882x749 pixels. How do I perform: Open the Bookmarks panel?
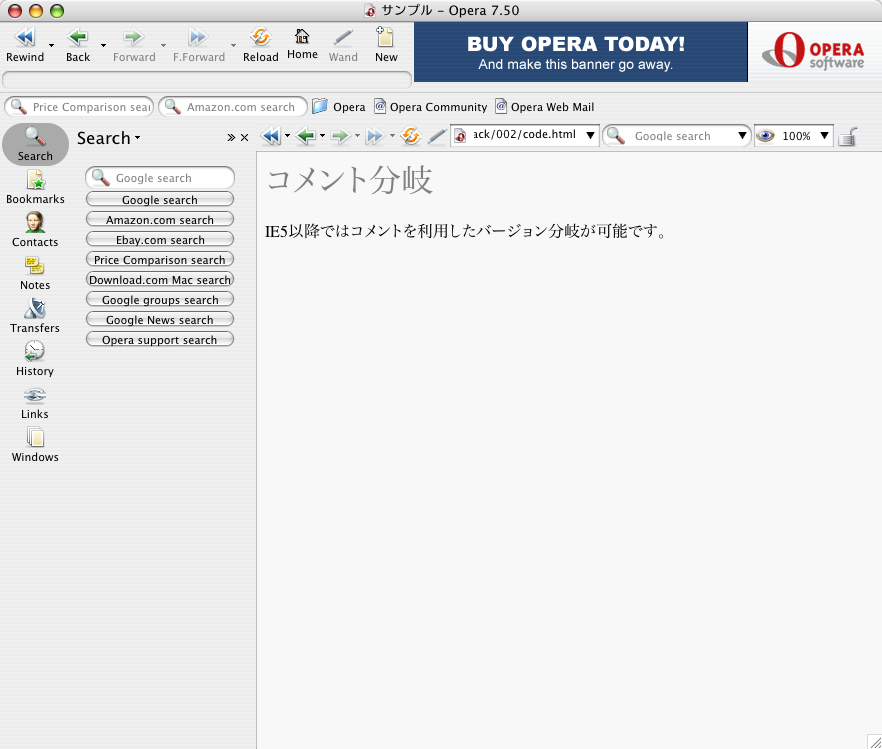tap(35, 181)
